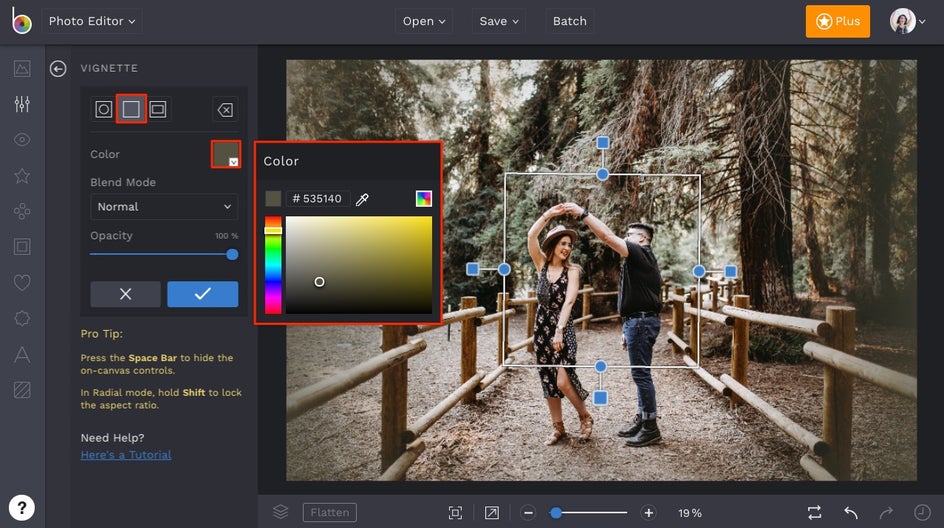This screenshot has width=944, height=528.
Task: Open the Photo Editor dropdown
Action: [x=92, y=21]
